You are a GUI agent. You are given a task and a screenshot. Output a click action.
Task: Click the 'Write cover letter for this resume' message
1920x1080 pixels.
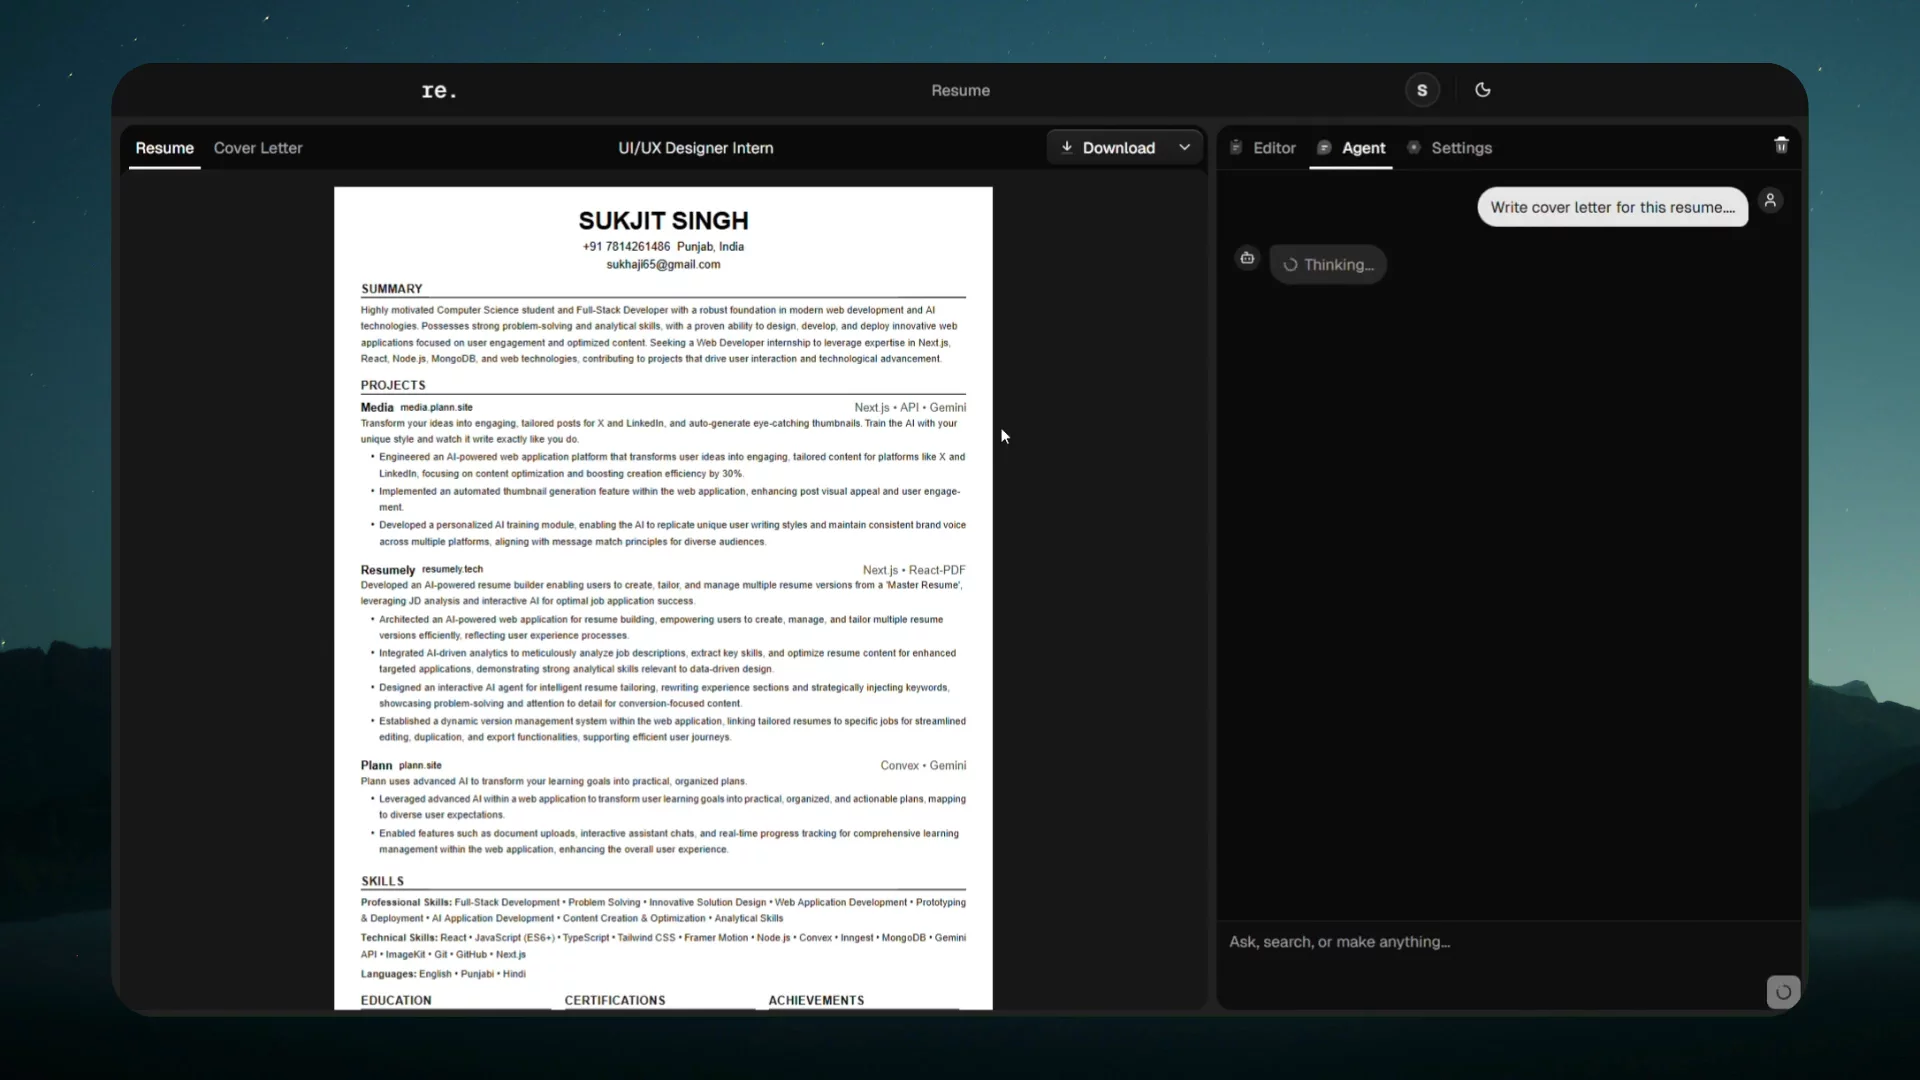coord(1613,207)
